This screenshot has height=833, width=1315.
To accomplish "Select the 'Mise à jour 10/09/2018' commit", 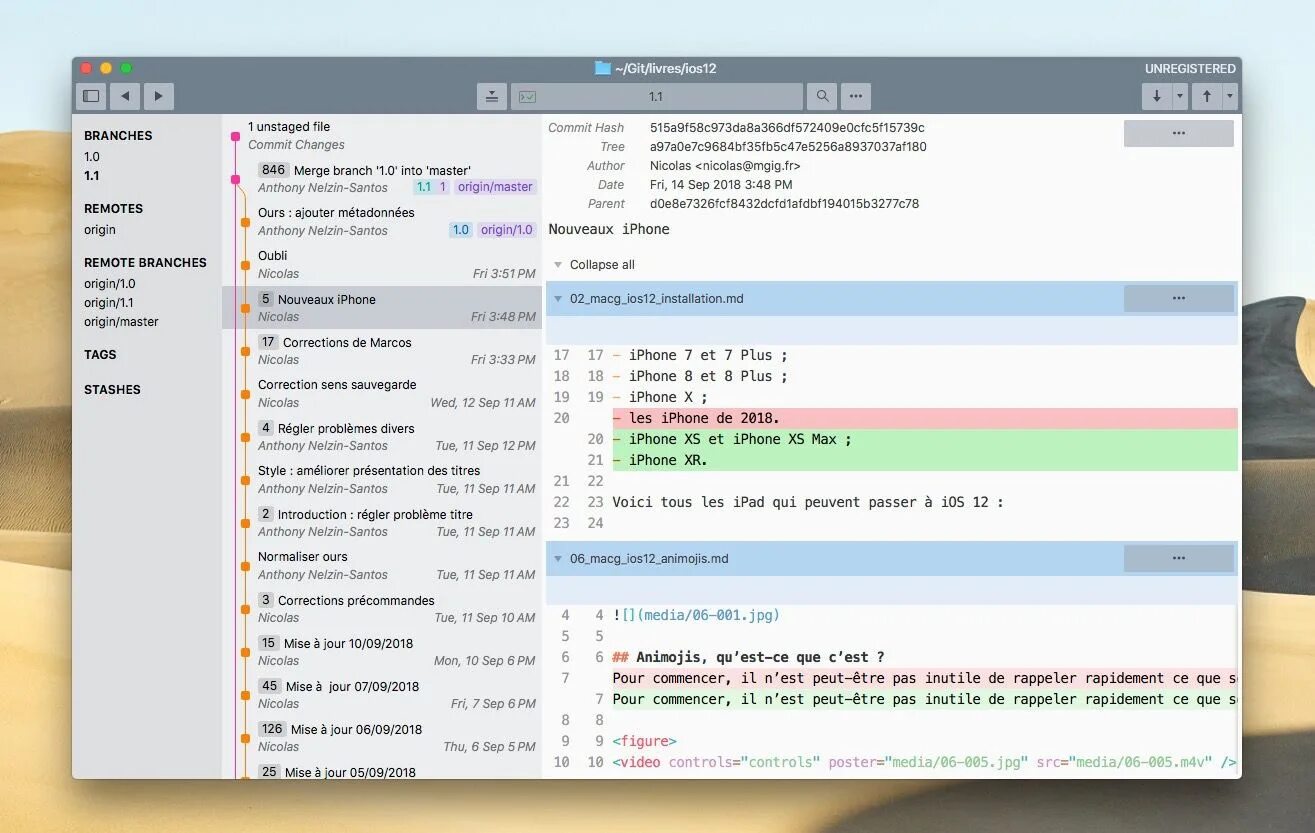I will pos(382,652).
